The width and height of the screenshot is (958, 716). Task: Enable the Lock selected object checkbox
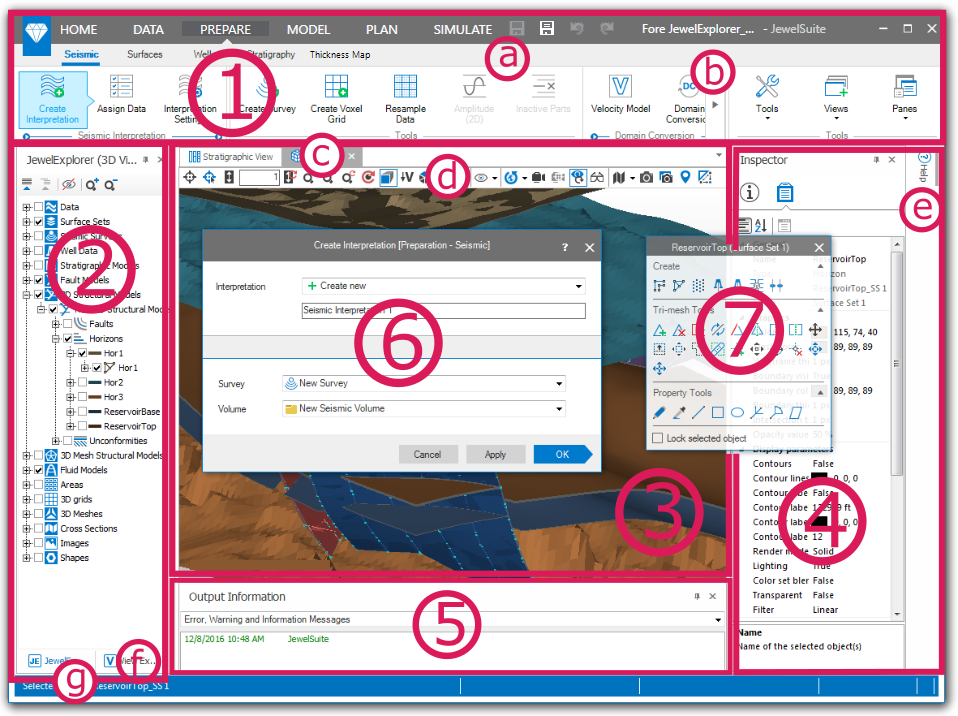tap(657, 438)
